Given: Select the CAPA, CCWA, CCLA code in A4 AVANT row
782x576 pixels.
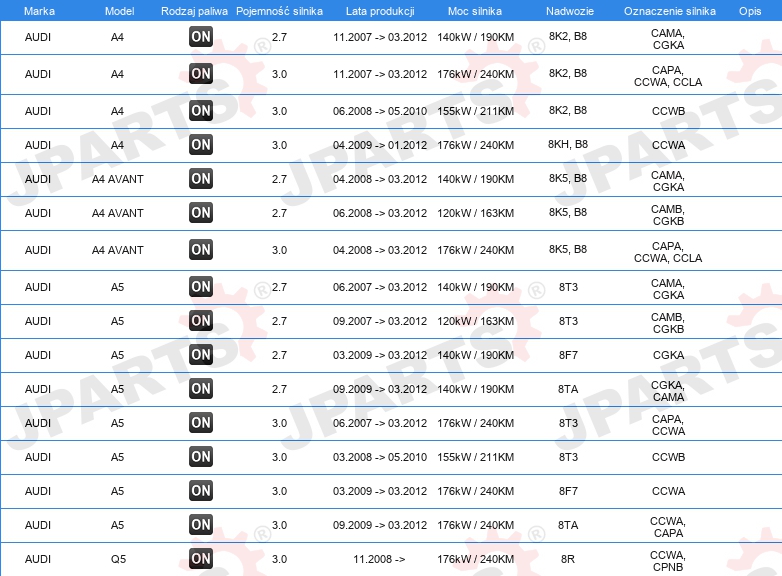Looking at the screenshot, I should tap(668, 252).
